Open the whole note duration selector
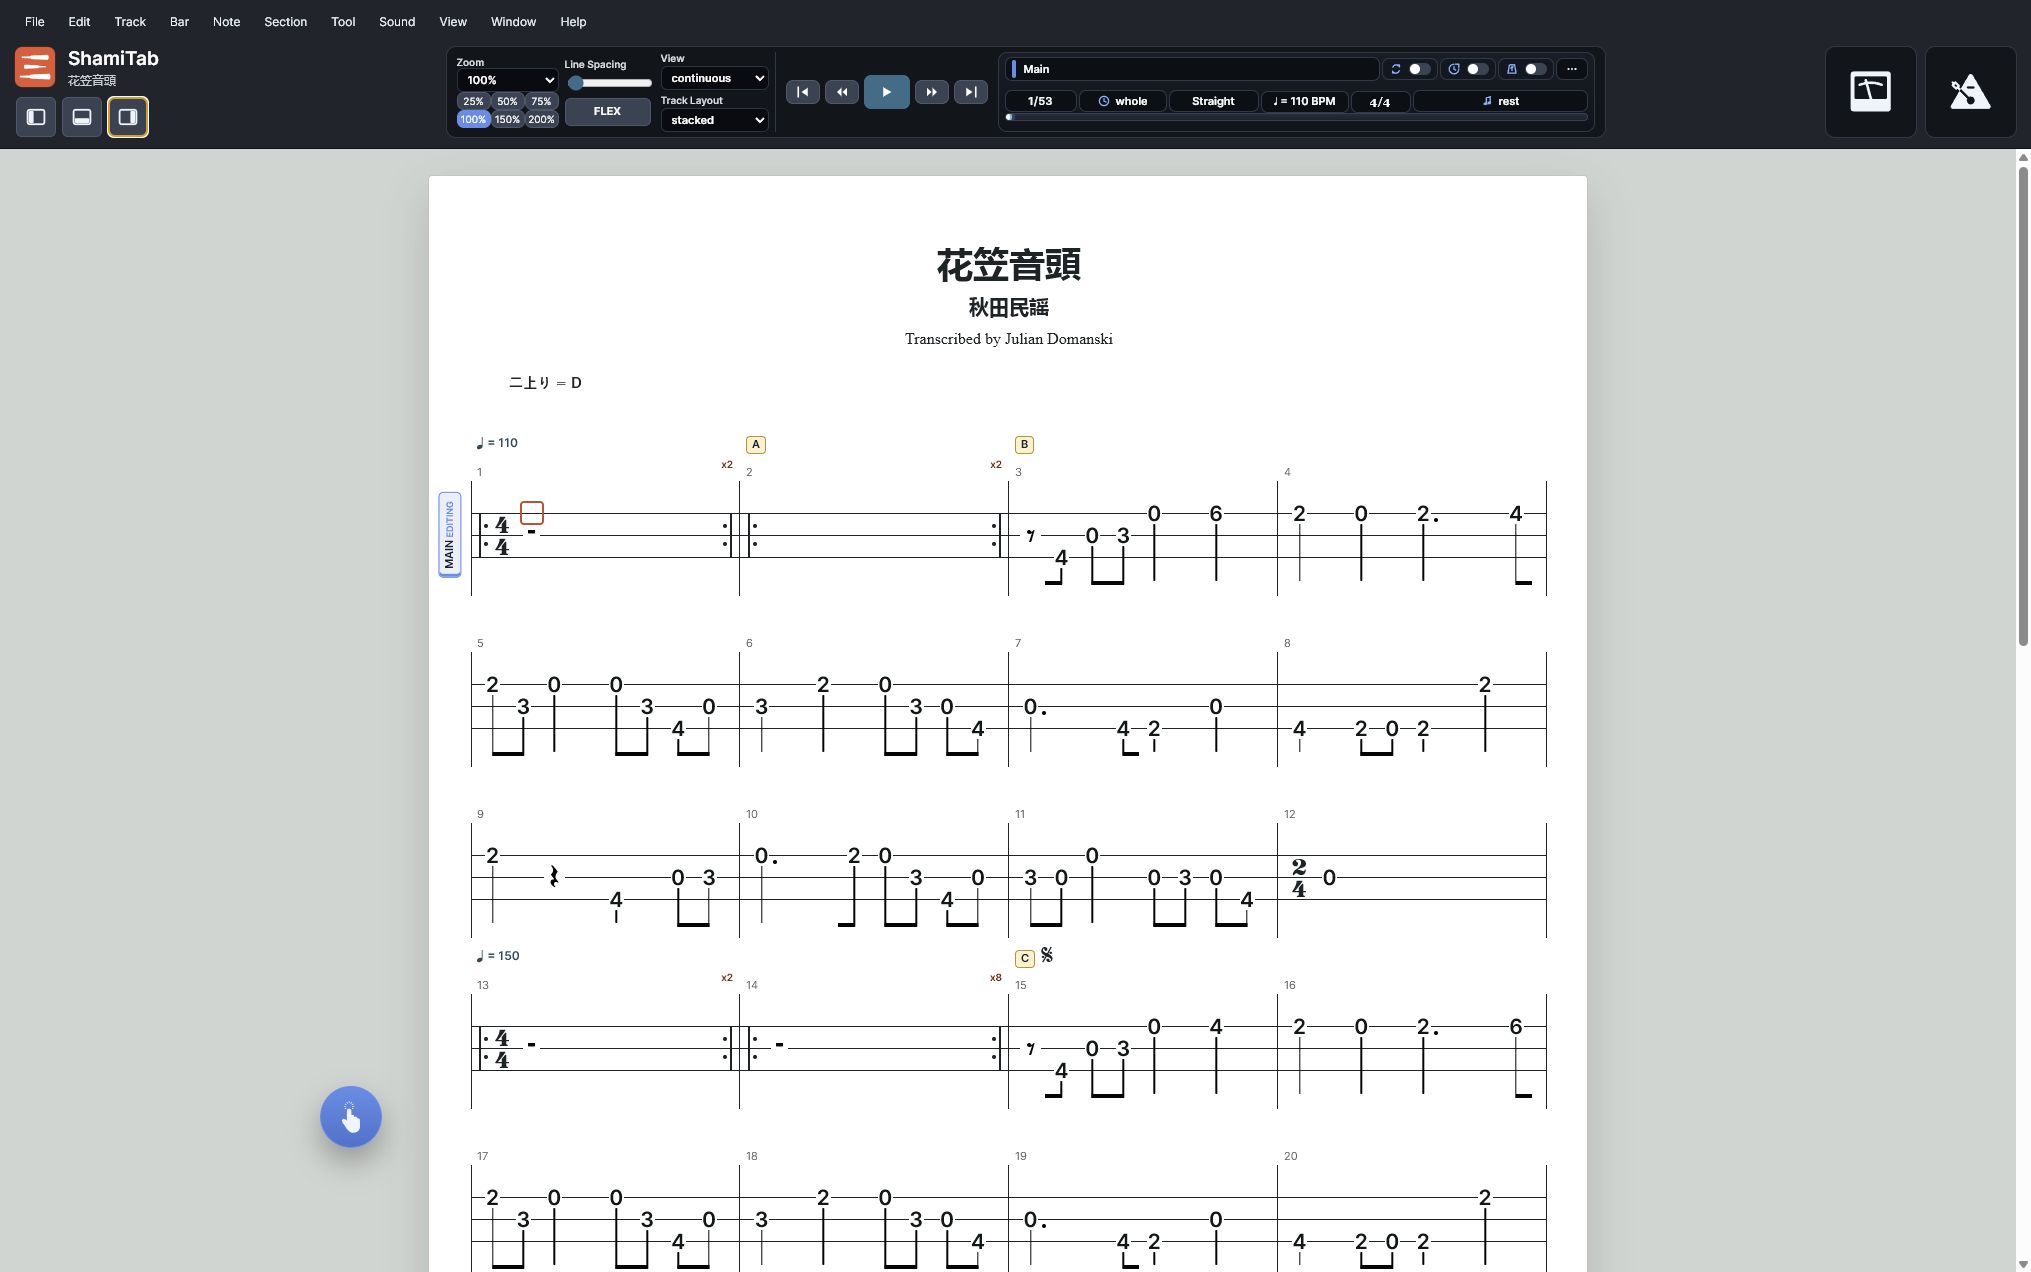The width and height of the screenshot is (2031, 1272). (1122, 101)
